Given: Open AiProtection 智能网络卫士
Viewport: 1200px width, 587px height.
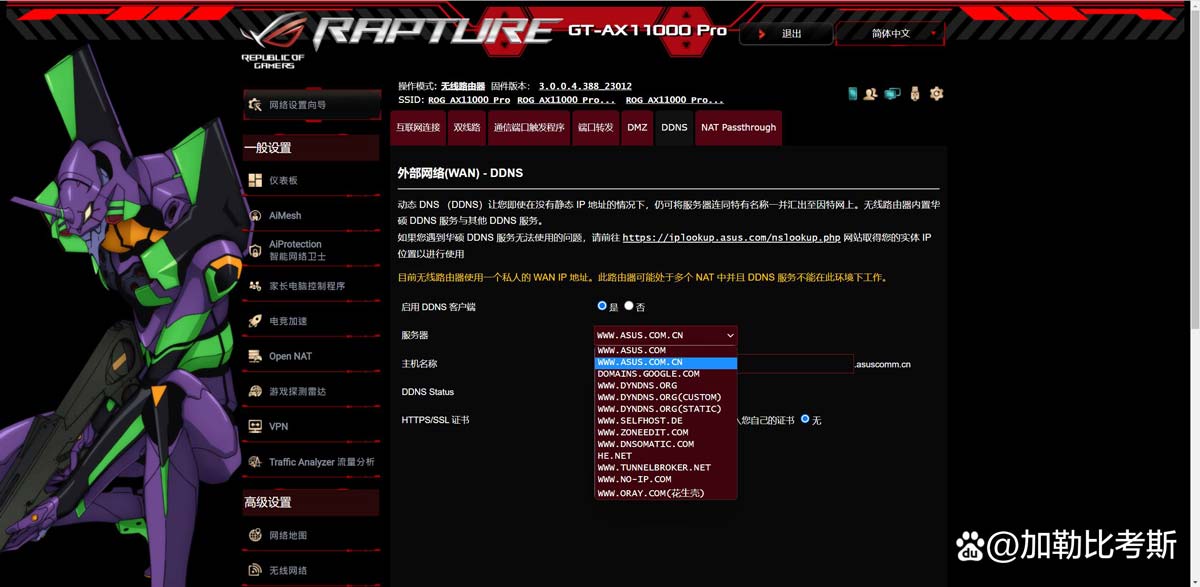Looking at the screenshot, I should 311,250.
